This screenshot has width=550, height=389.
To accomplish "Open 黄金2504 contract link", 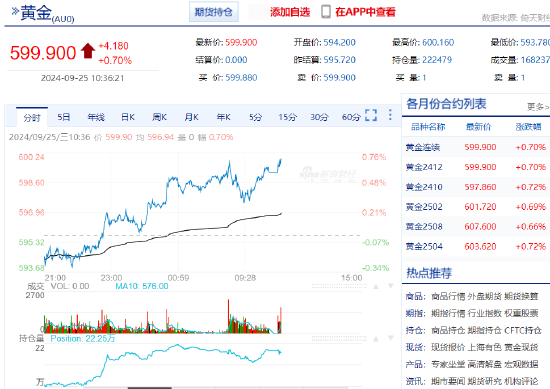I will [x=424, y=247].
